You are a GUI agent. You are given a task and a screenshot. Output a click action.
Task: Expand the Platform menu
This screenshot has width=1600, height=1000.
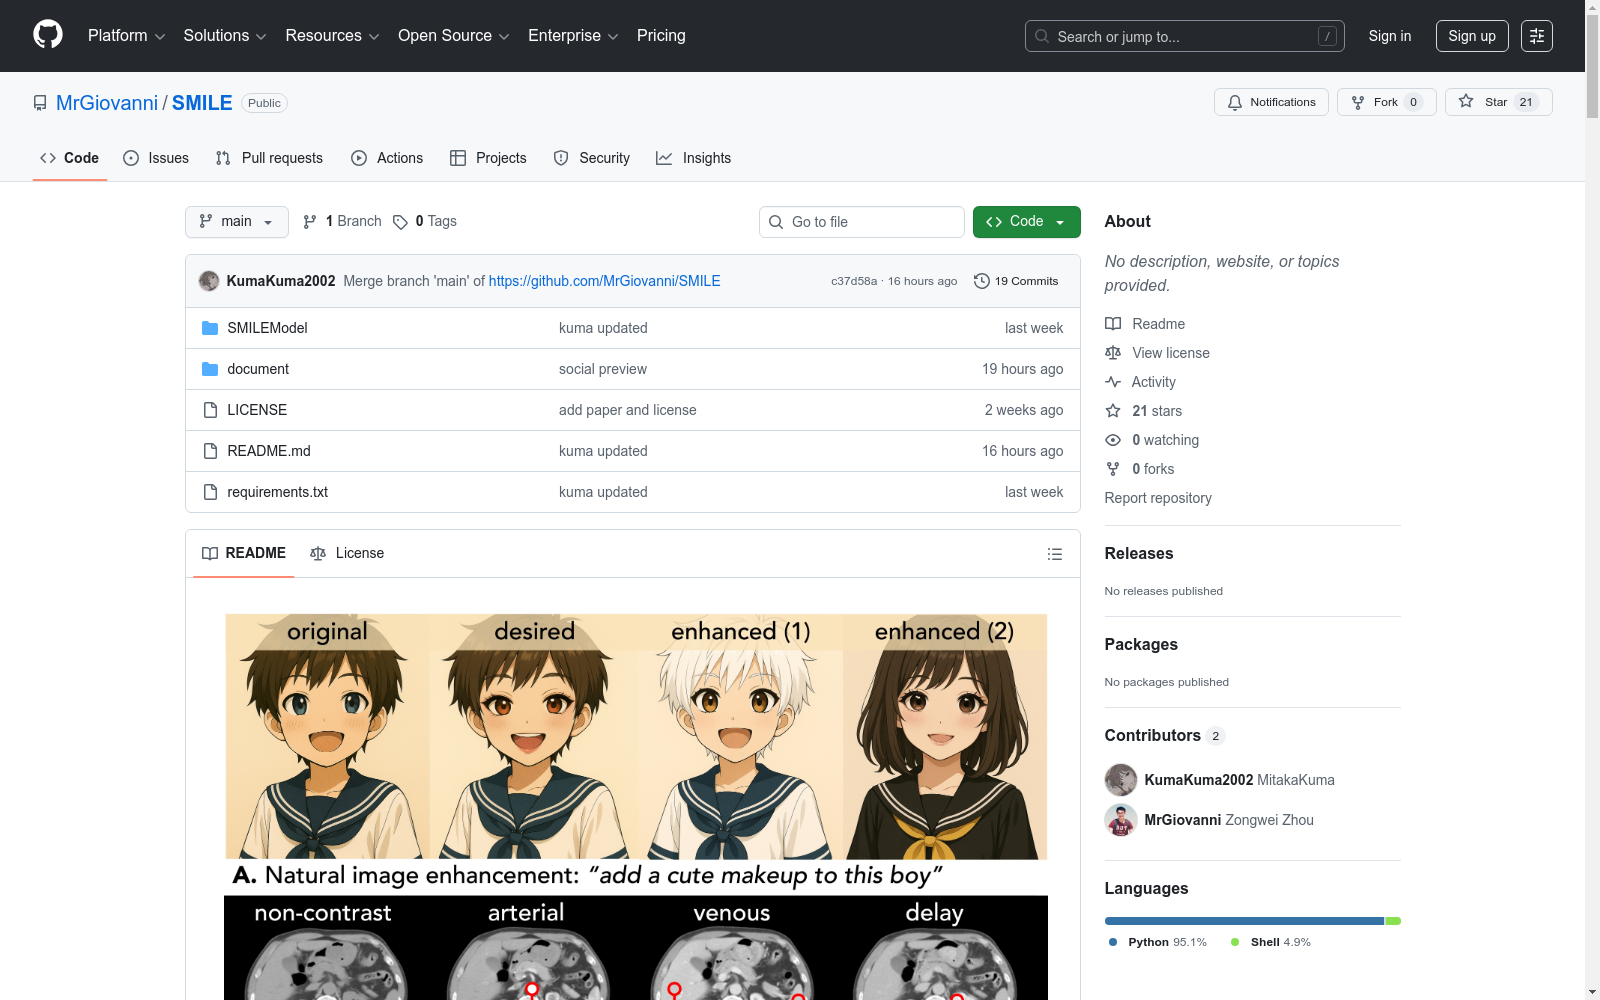point(126,36)
